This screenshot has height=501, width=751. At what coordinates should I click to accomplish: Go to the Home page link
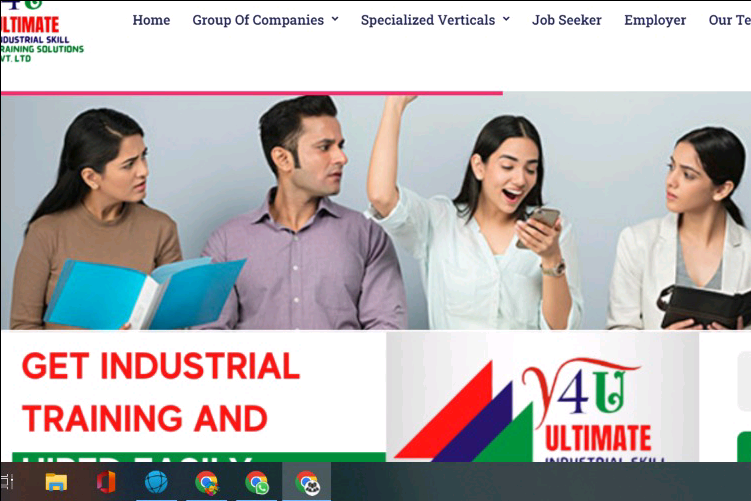tap(151, 20)
